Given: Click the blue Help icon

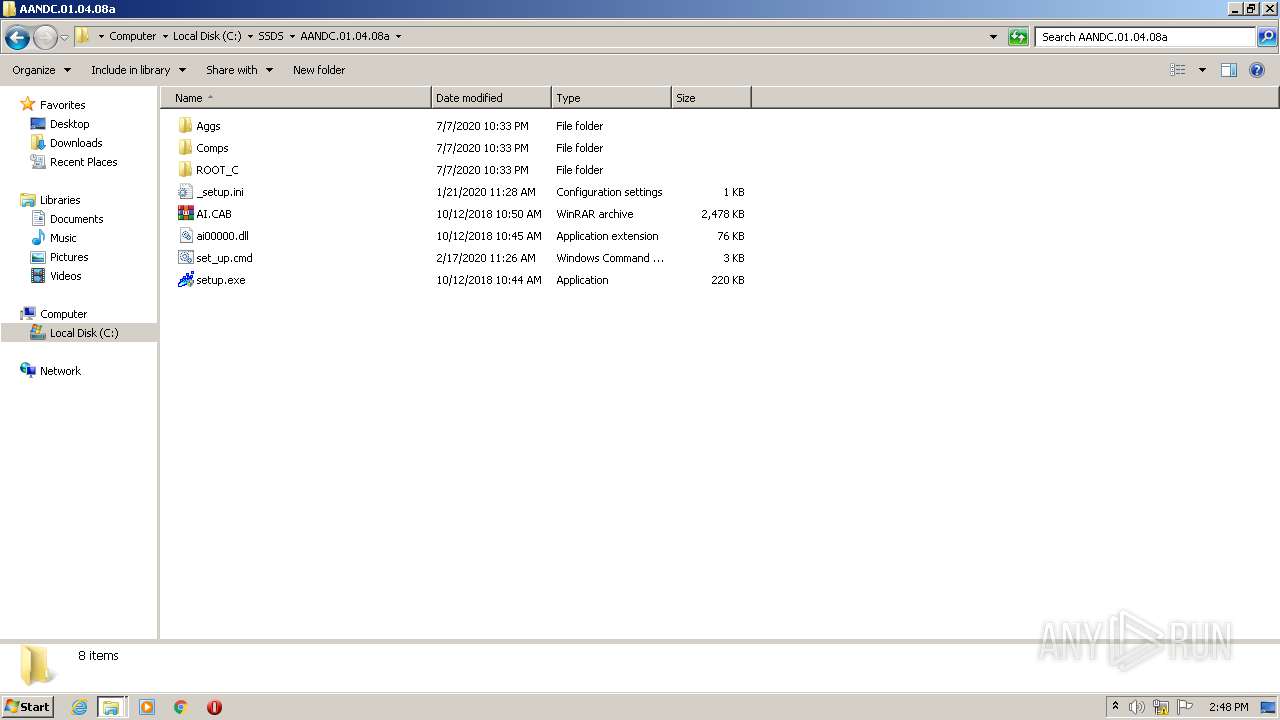Looking at the screenshot, I should pos(1257,70).
